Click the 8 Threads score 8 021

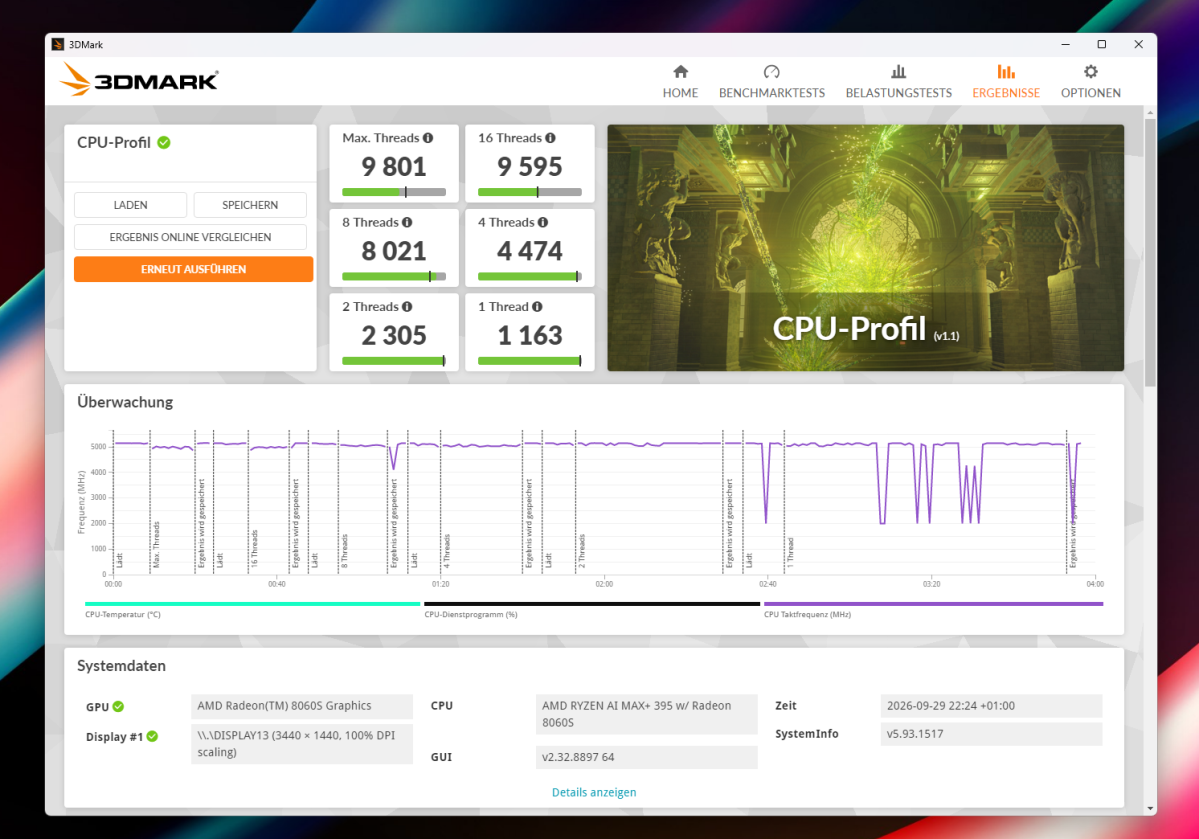coord(394,251)
